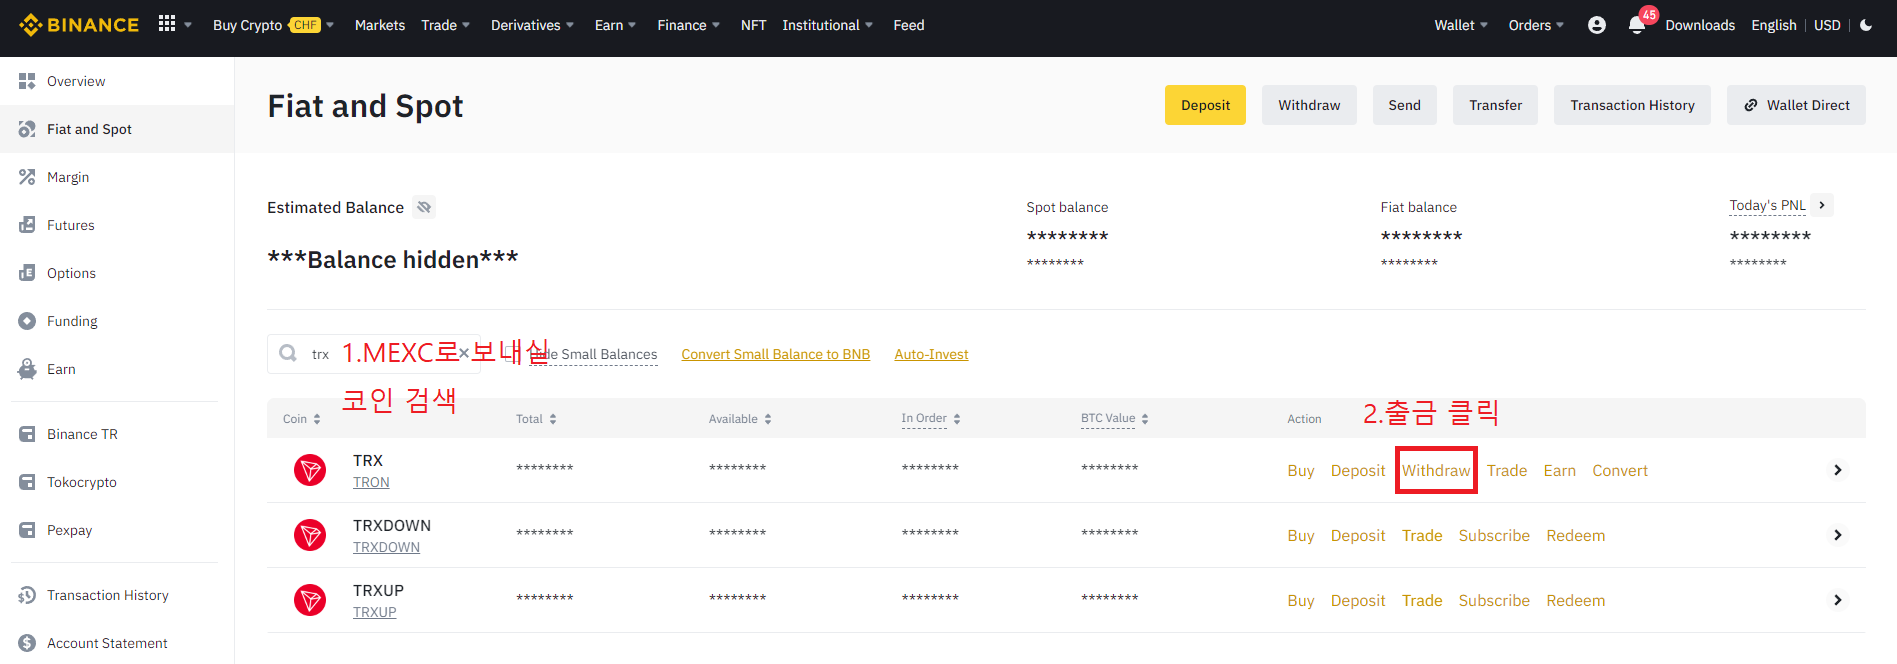
Task: Click Redeem in the TRXUP row
Action: point(1575,600)
